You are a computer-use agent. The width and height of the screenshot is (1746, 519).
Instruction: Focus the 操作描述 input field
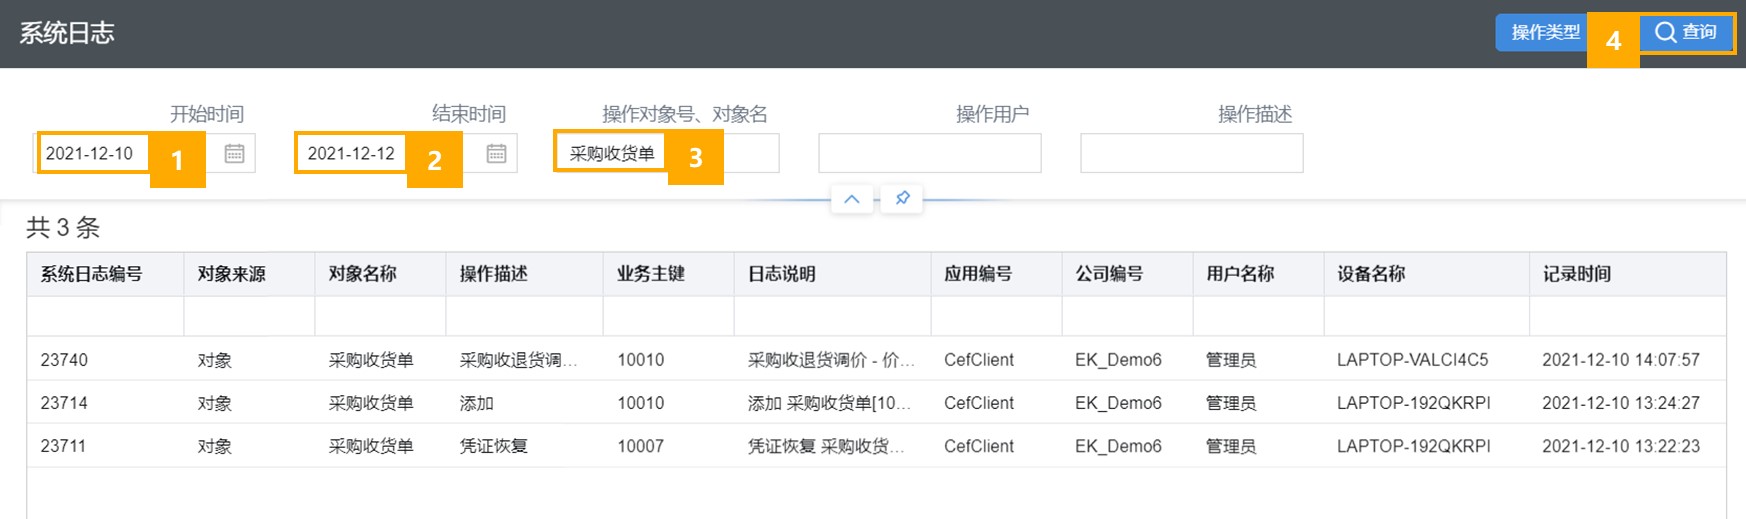[1192, 153]
